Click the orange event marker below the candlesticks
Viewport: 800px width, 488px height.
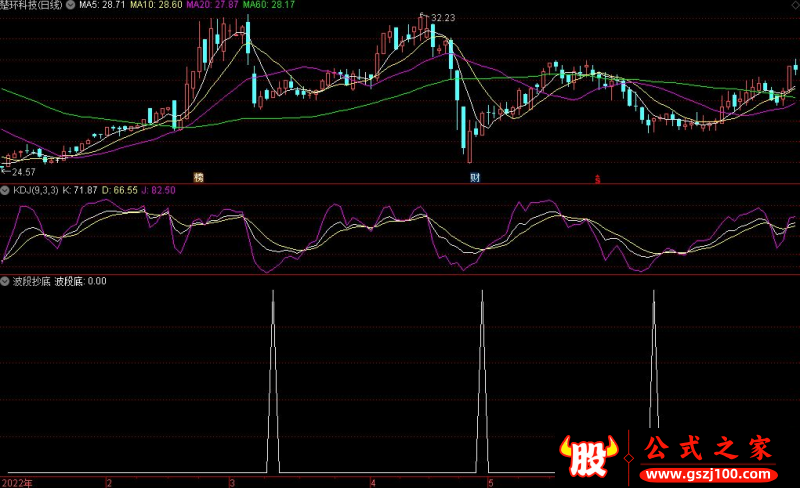(198, 177)
